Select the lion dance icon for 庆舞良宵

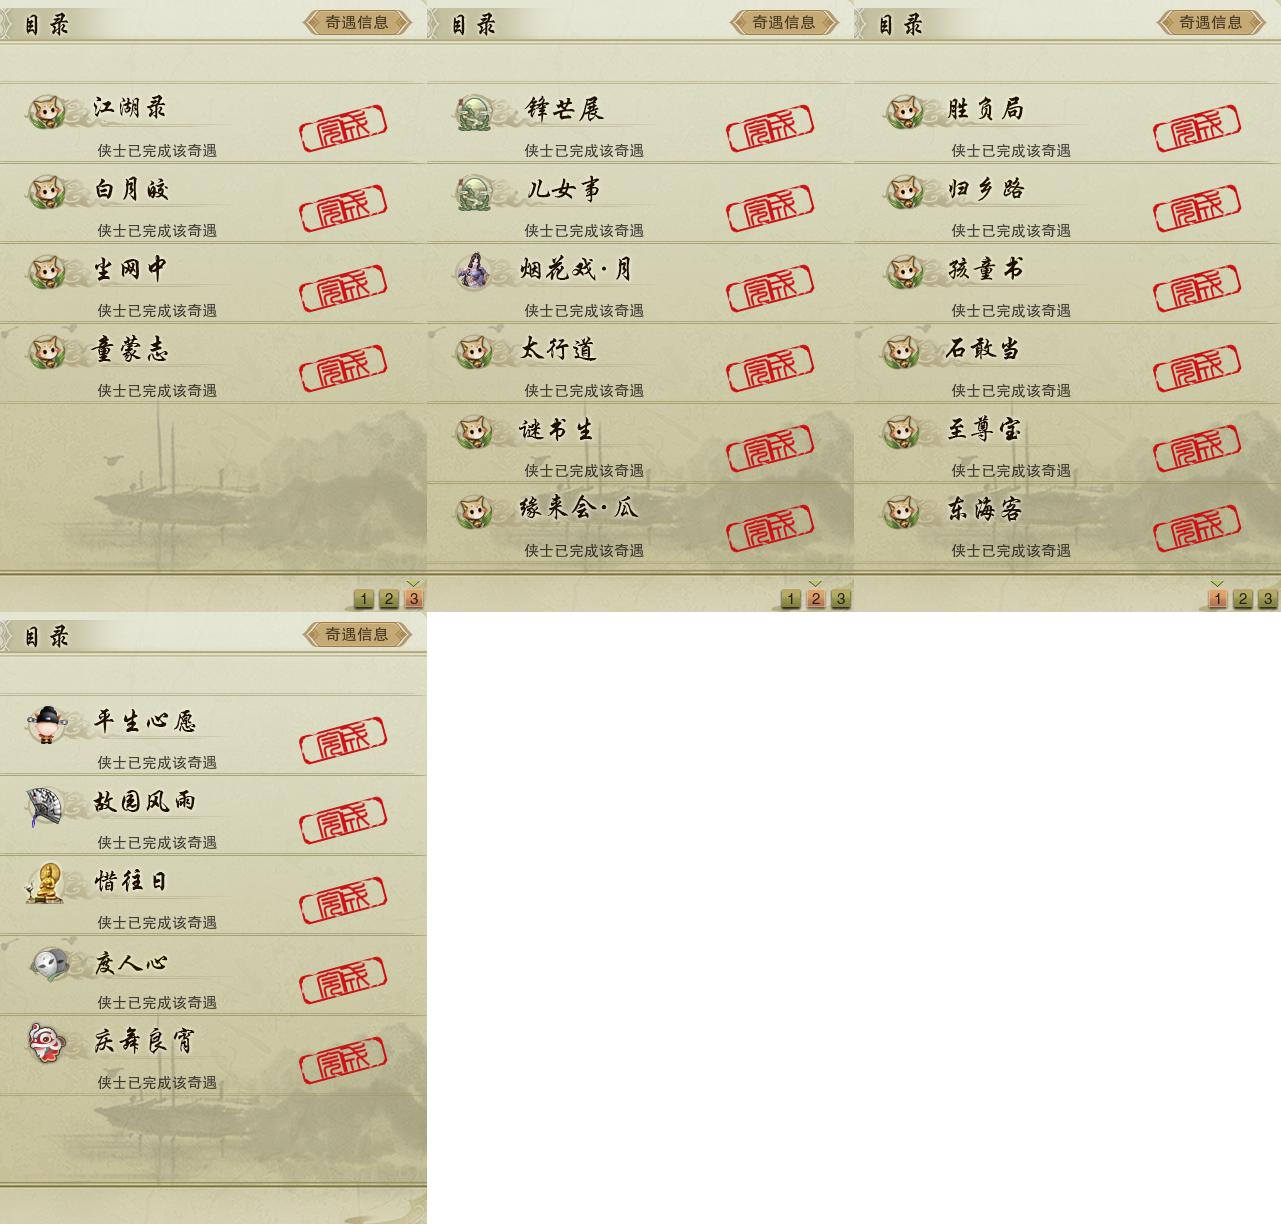47,1043
